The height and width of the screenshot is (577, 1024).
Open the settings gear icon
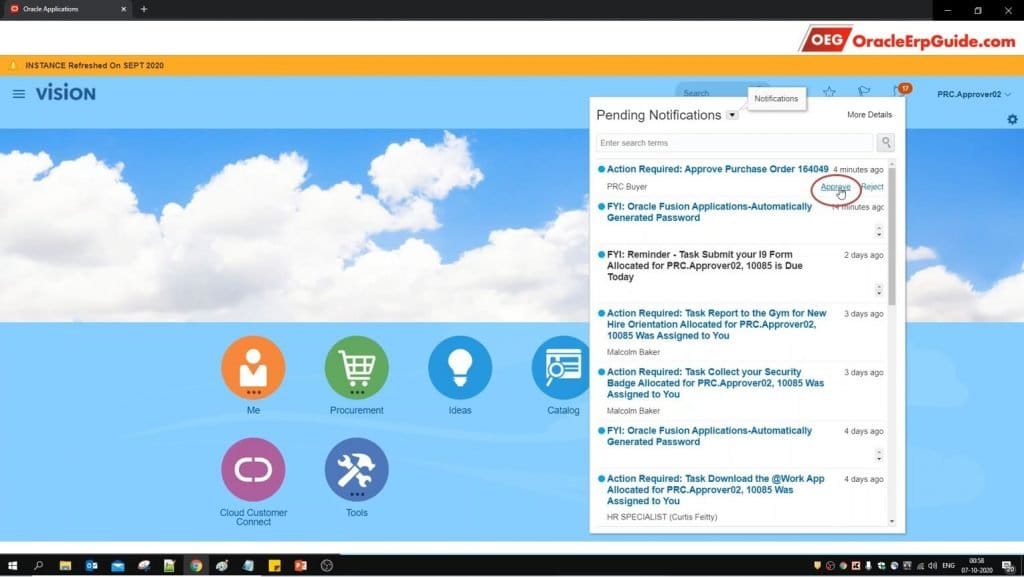[1012, 120]
